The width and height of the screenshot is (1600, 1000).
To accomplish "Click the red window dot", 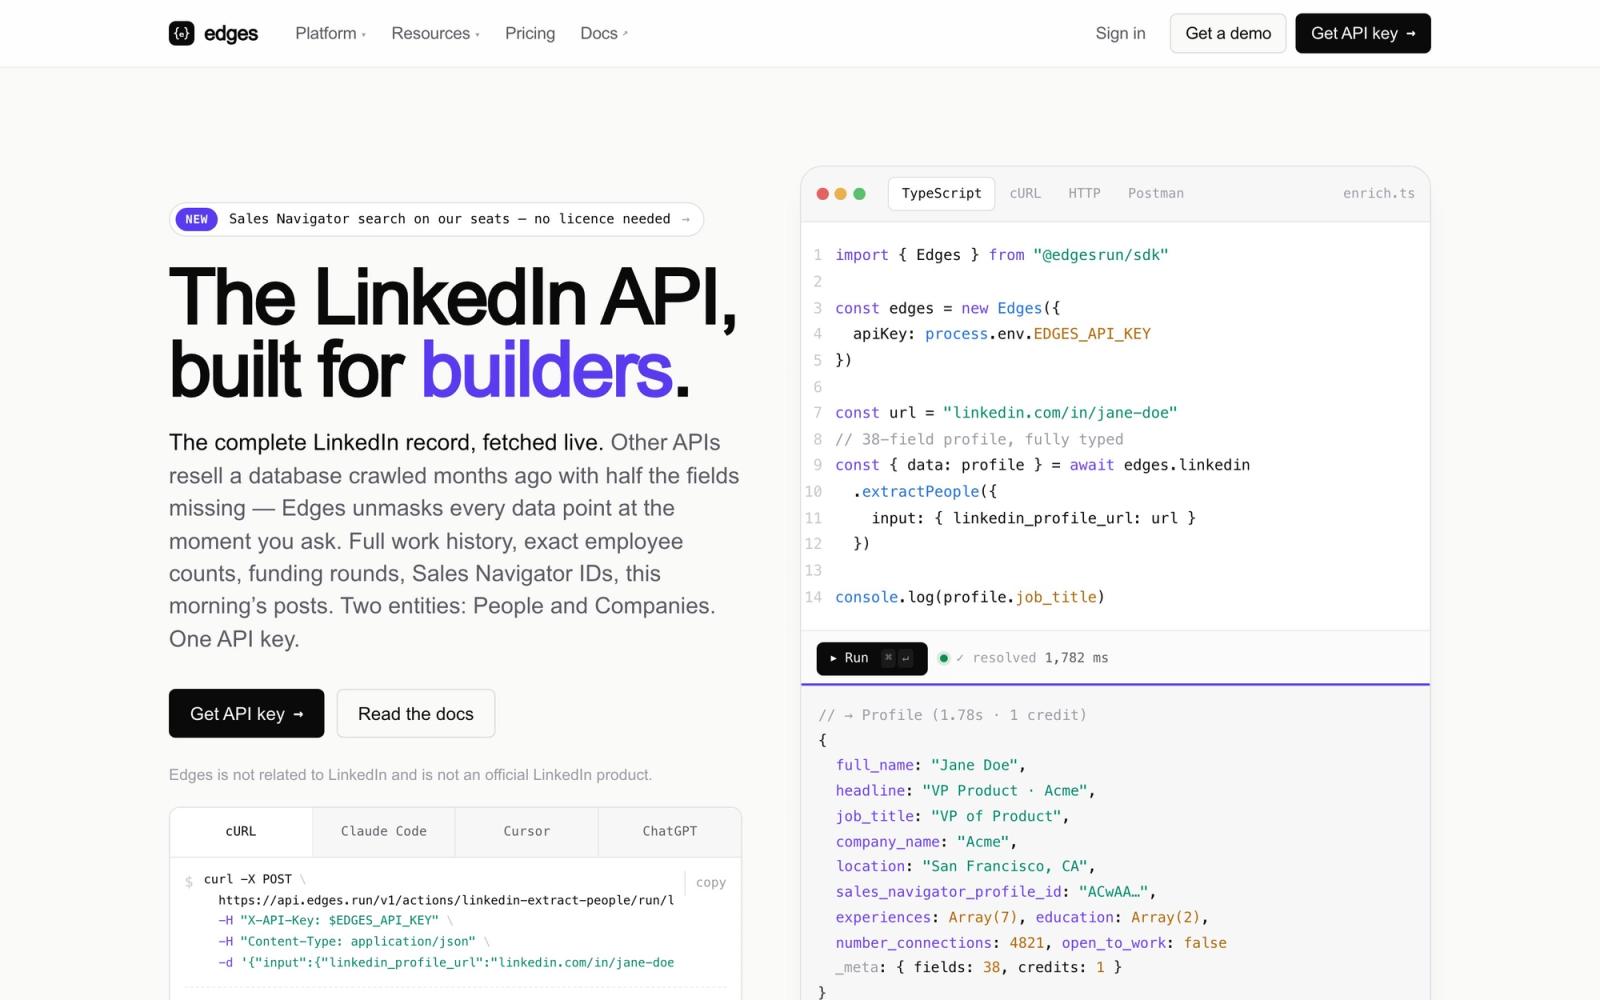I will tap(823, 194).
